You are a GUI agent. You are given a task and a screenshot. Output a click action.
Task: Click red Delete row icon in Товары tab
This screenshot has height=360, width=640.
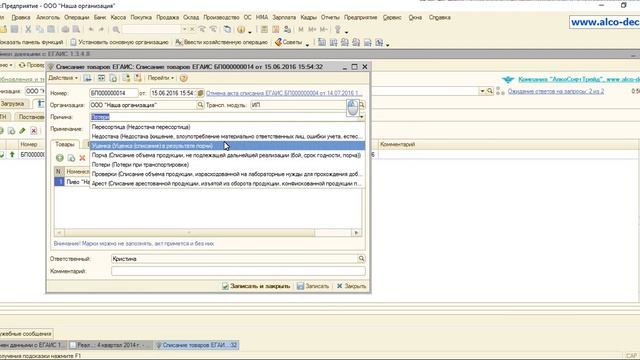[82, 158]
